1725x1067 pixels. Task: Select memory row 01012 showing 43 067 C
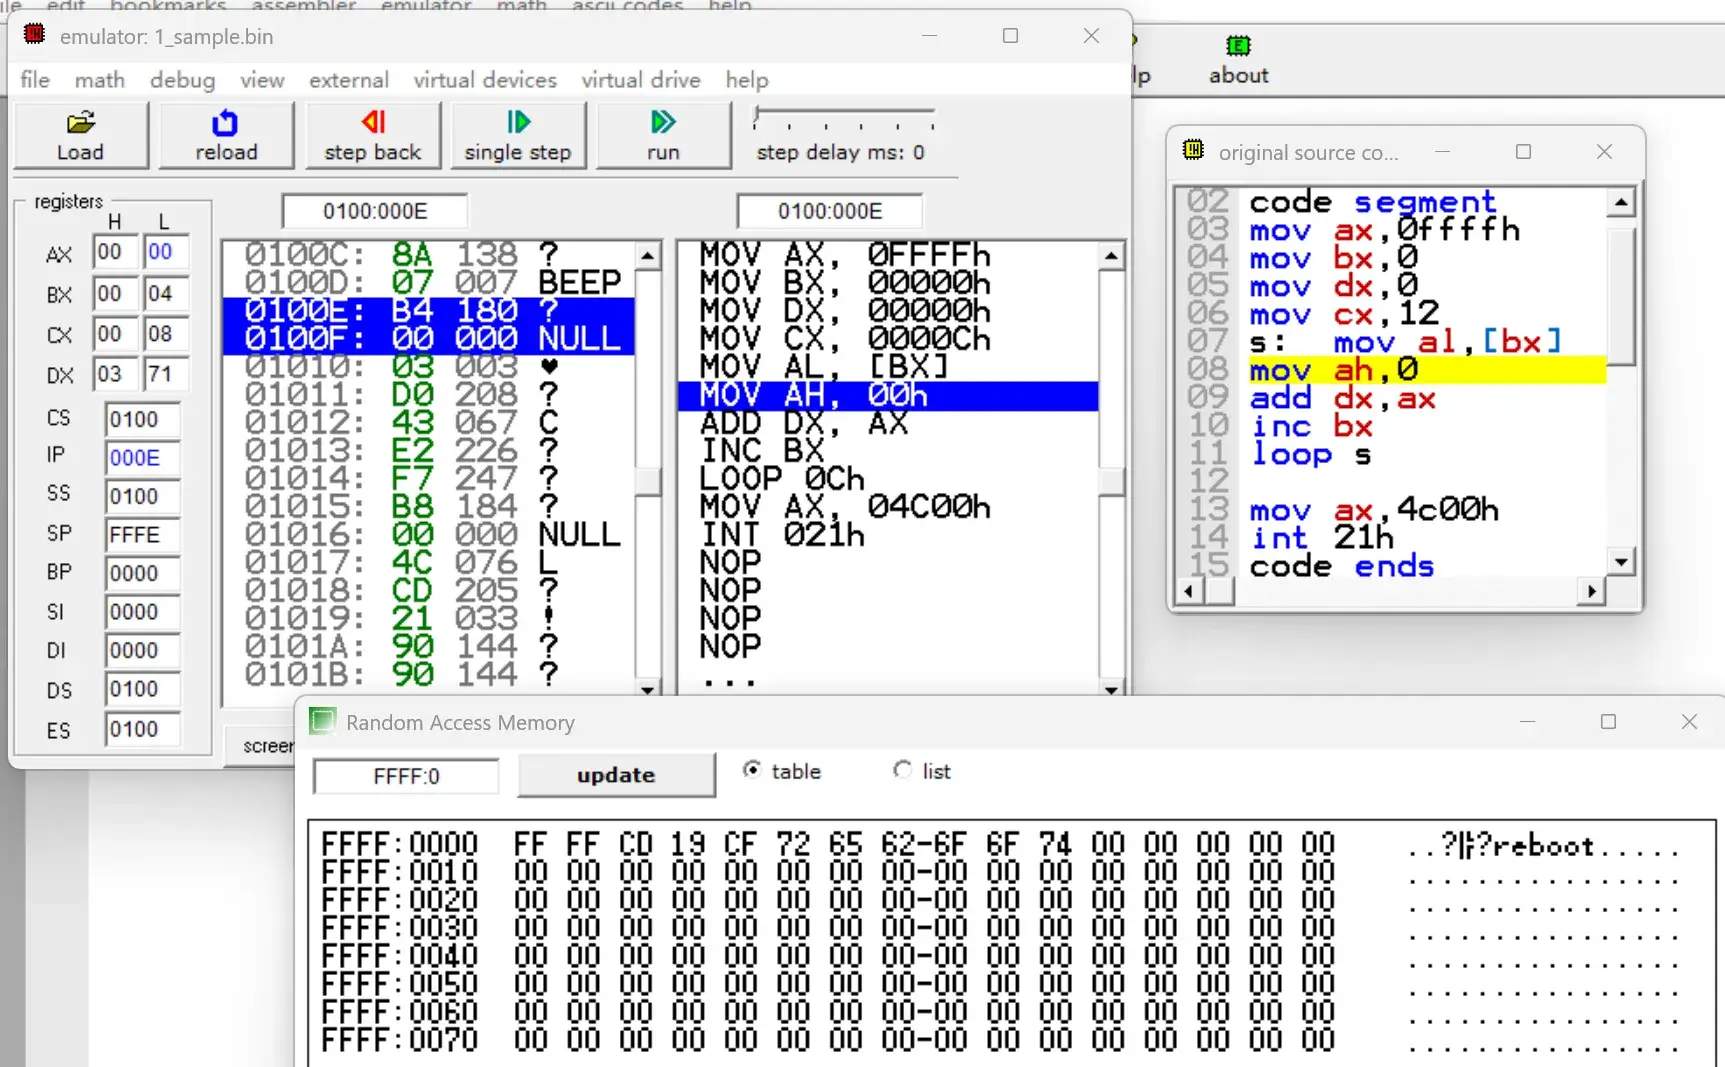[429, 423]
